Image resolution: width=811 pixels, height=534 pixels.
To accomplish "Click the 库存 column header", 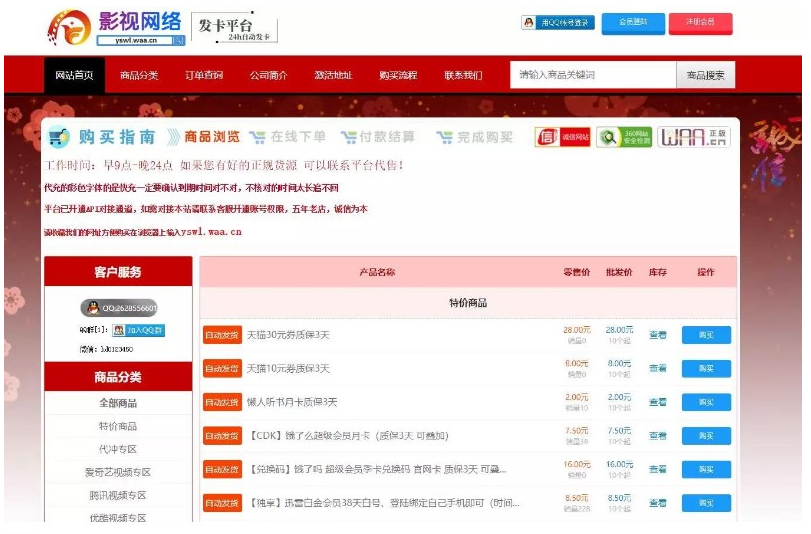I will click(x=658, y=272).
